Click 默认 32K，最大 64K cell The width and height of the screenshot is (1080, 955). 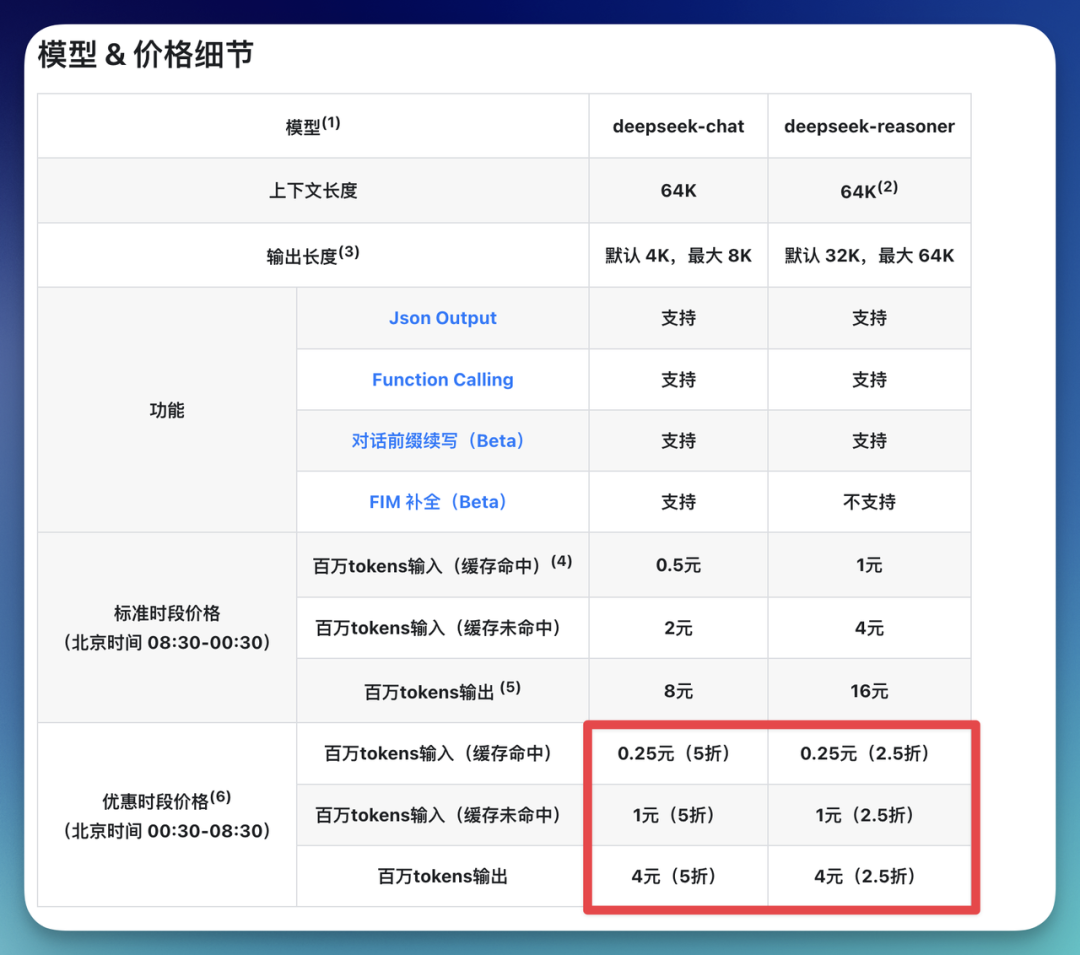click(869, 255)
